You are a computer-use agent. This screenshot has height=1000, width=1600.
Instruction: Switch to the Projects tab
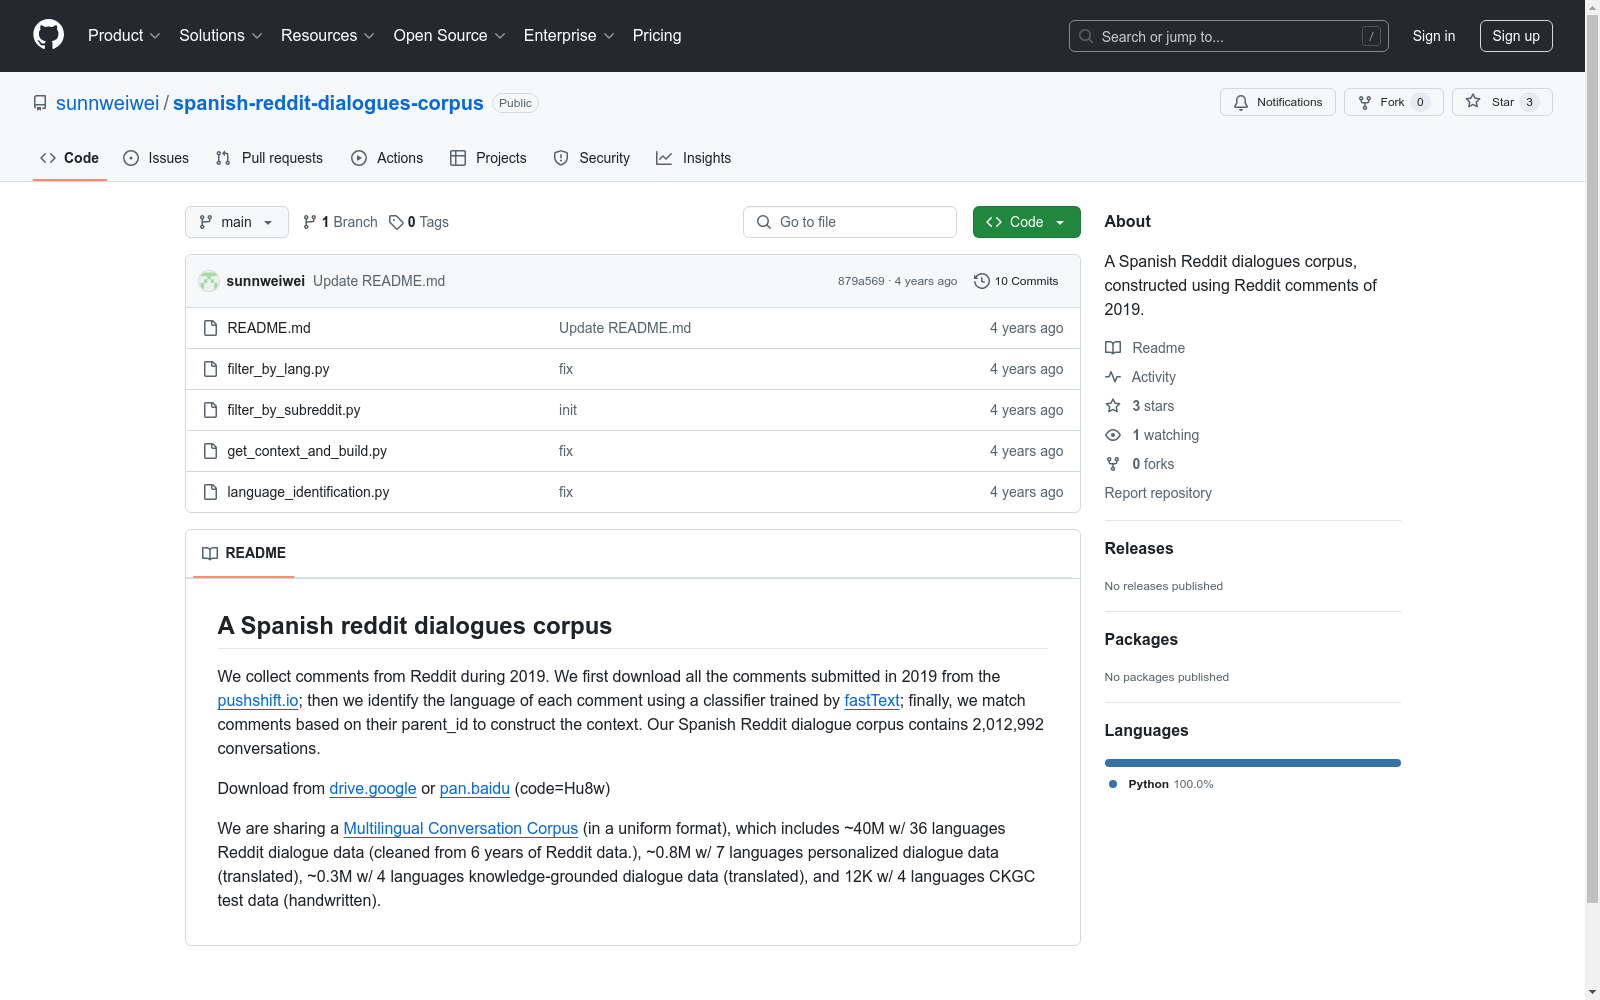[488, 158]
